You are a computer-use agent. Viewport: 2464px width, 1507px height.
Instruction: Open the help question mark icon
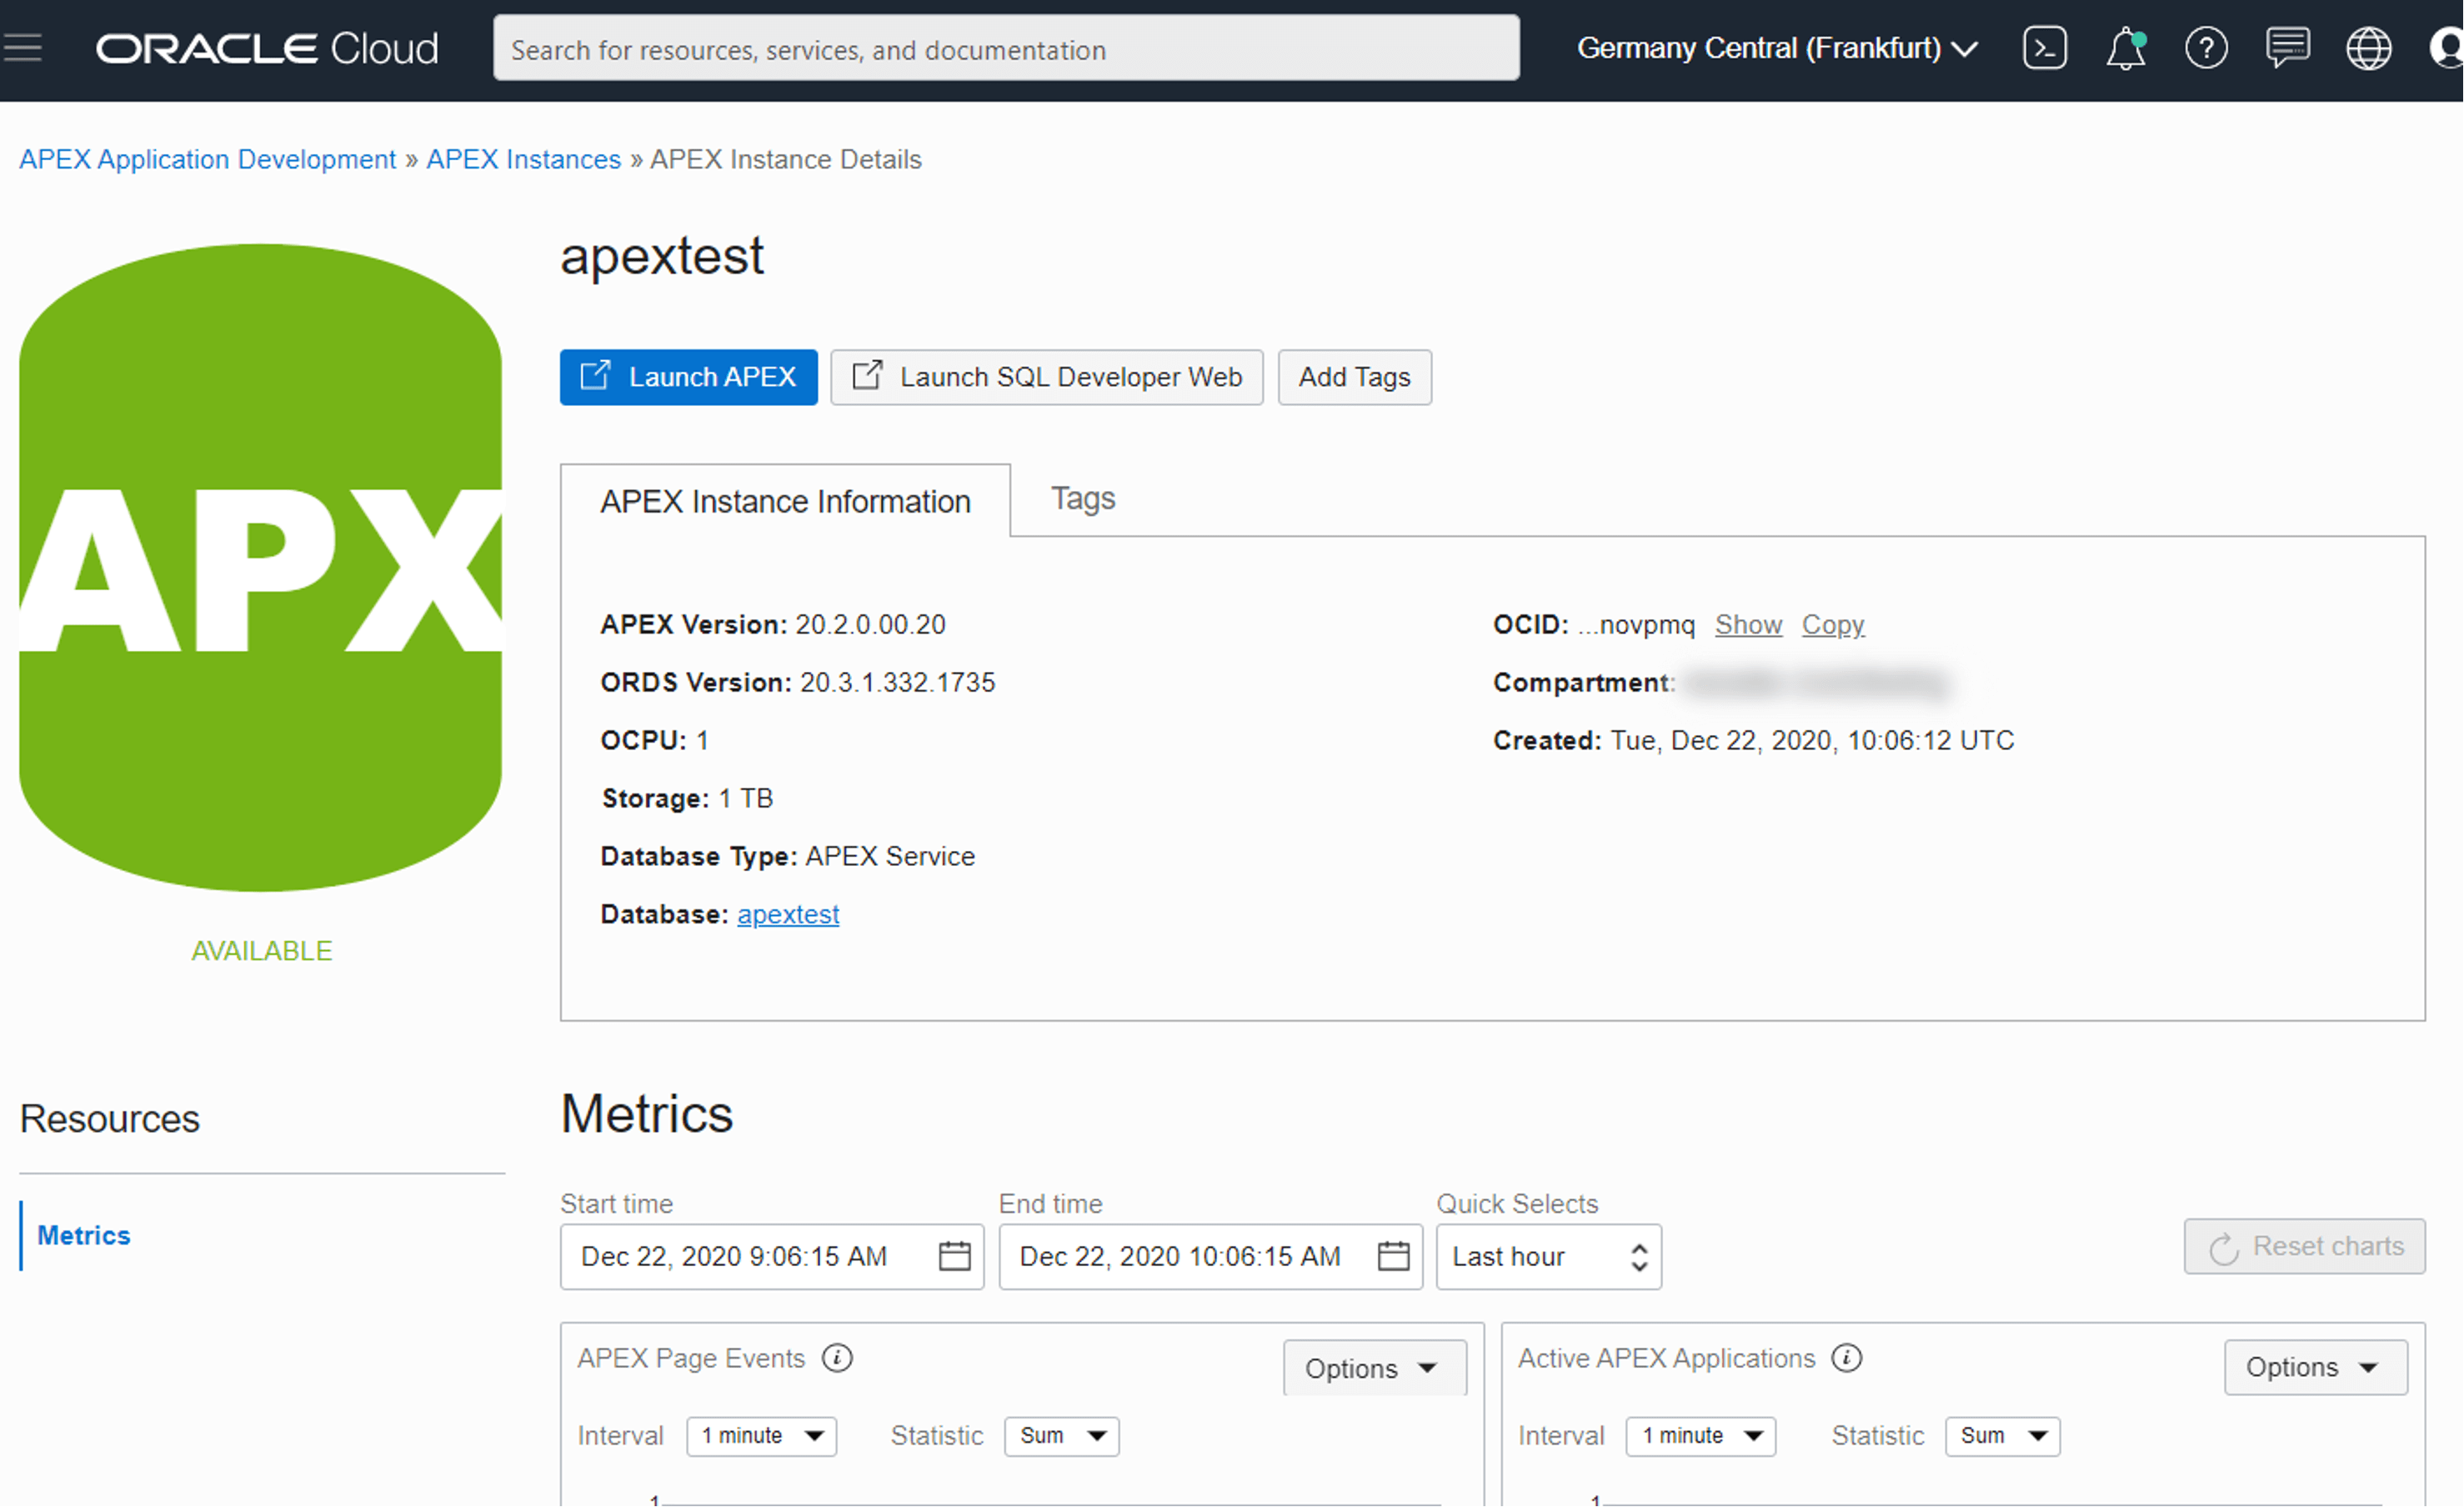click(2206, 48)
